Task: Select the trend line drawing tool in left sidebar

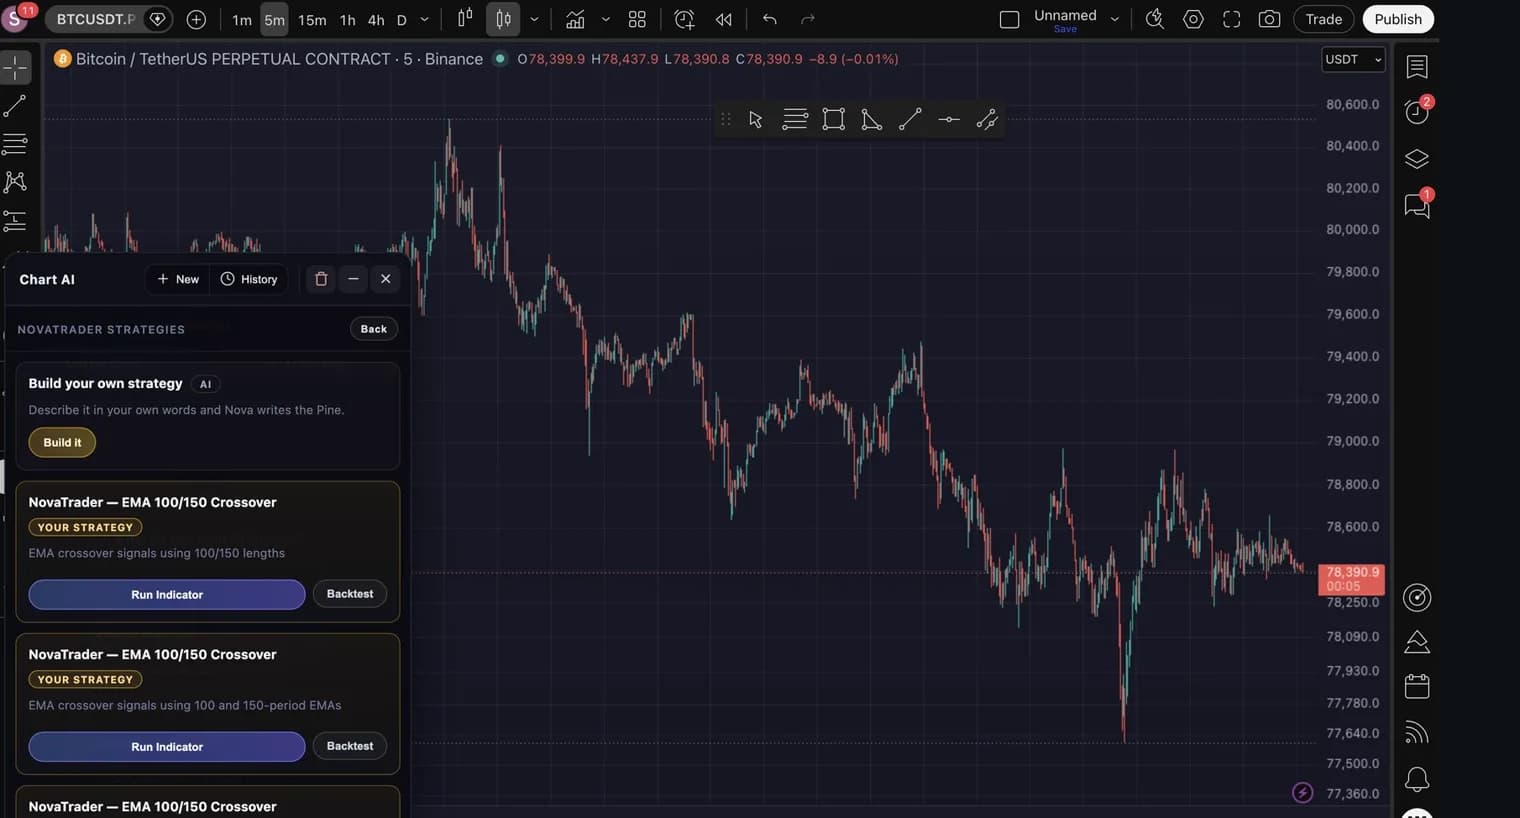Action: (x=16, y=106)
